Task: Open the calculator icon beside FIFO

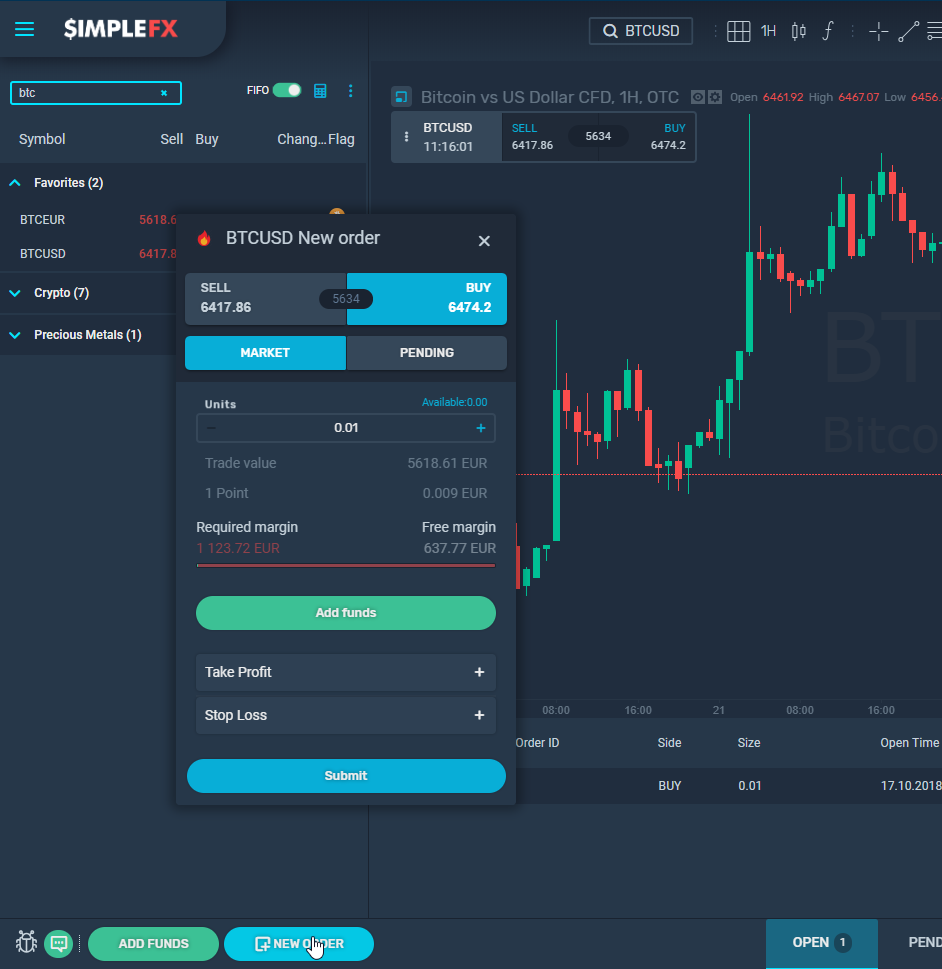Action: click(x=320, y=91)
